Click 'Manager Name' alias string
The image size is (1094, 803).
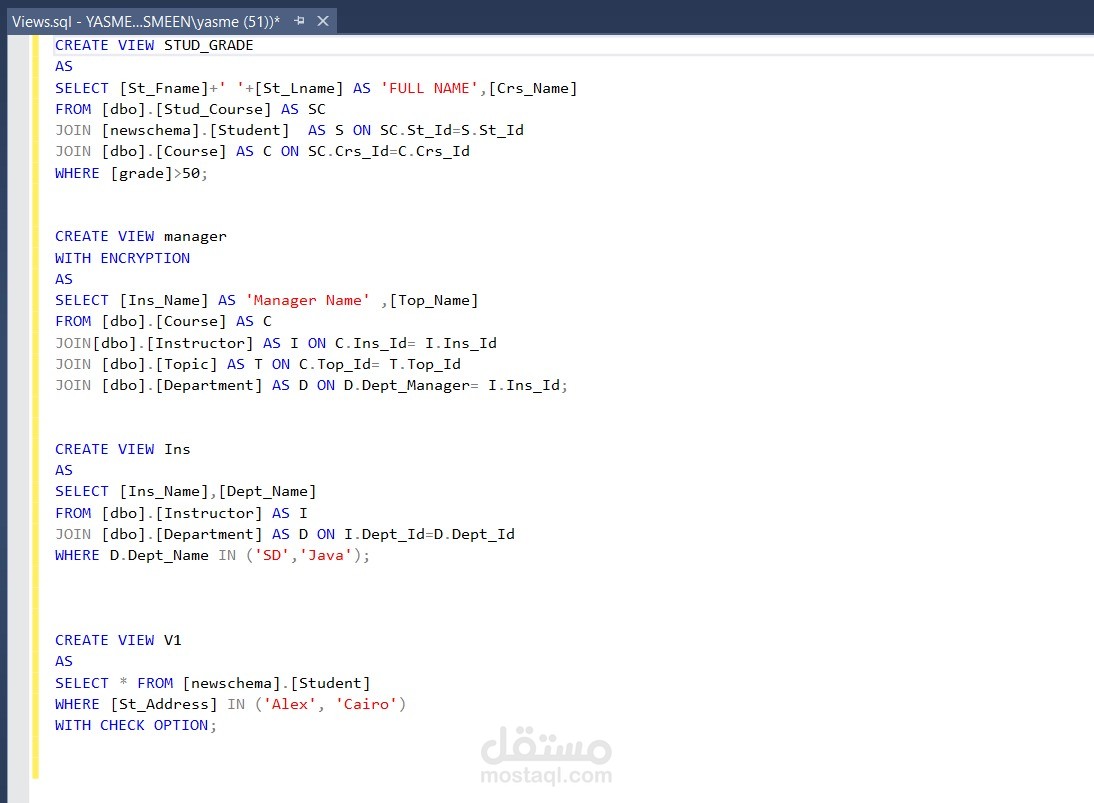308,301
